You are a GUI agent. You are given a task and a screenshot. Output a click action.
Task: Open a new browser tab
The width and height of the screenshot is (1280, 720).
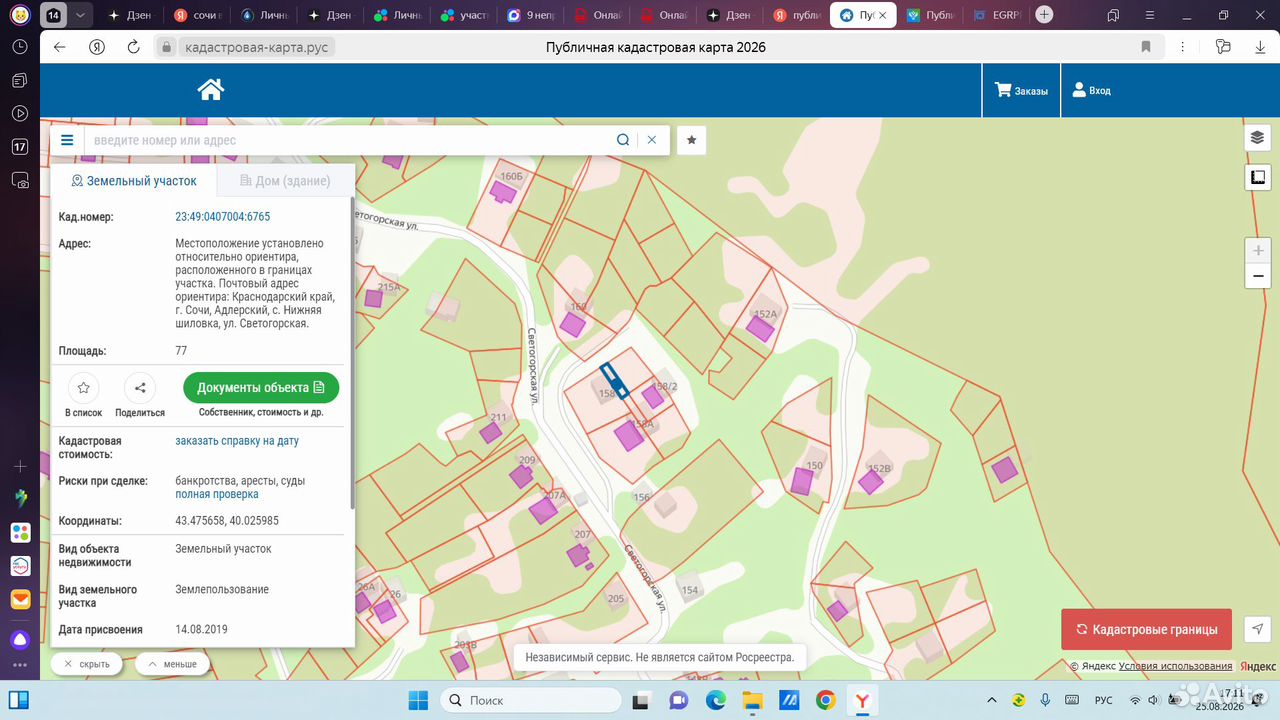pyautogui.click(x=1044, y=15)
